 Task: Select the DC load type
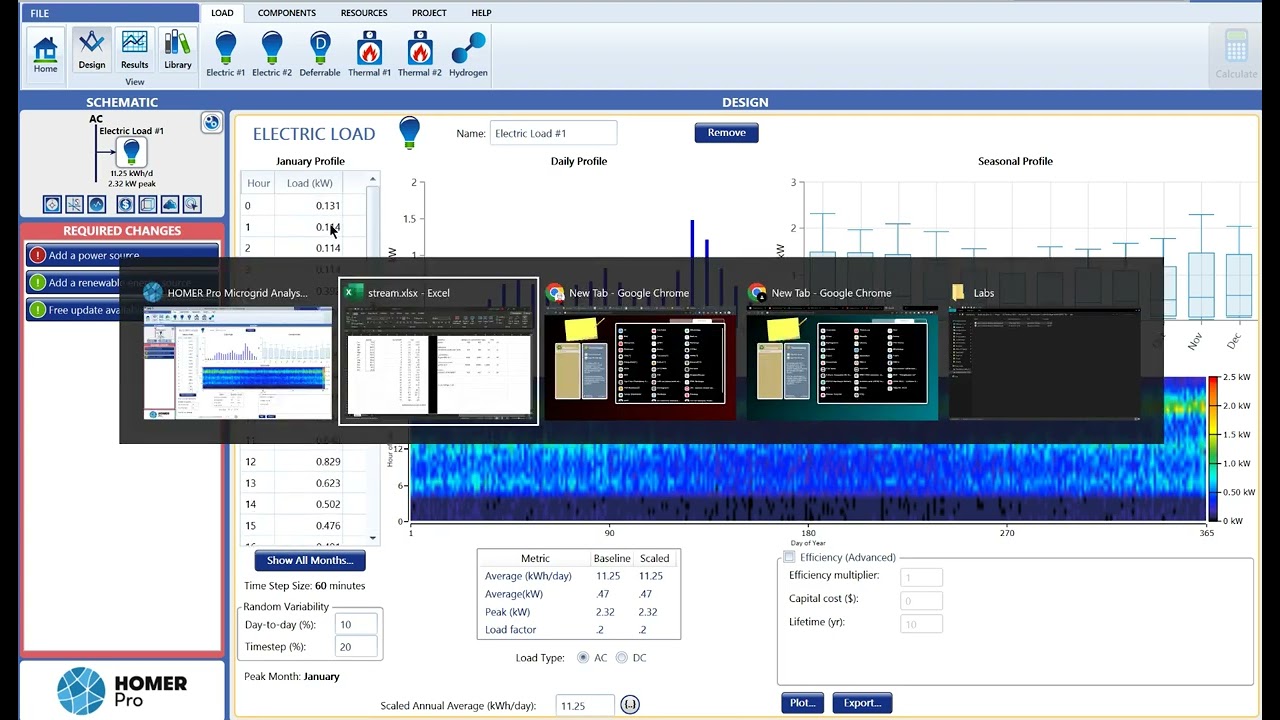coord(622,657)
